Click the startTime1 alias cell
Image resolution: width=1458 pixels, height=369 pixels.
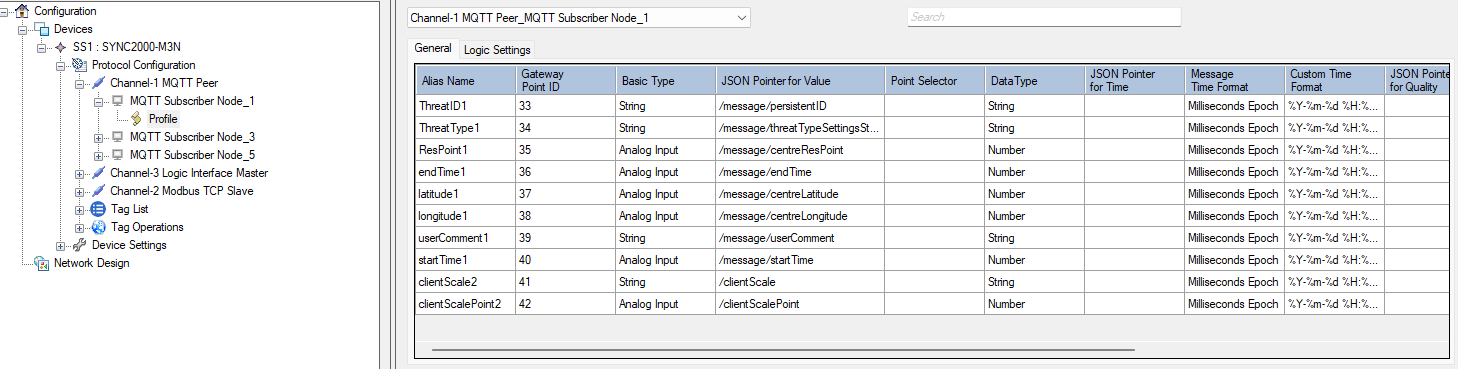(466, 260)
